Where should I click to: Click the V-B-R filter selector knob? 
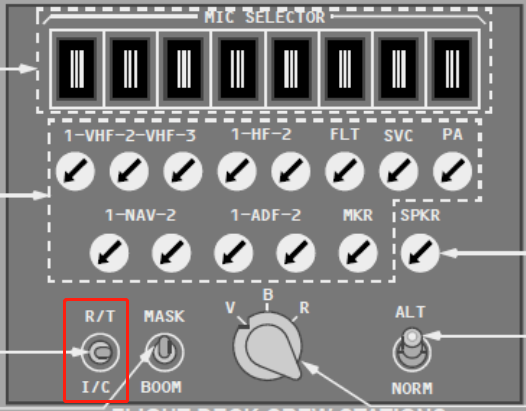(268, 347)
